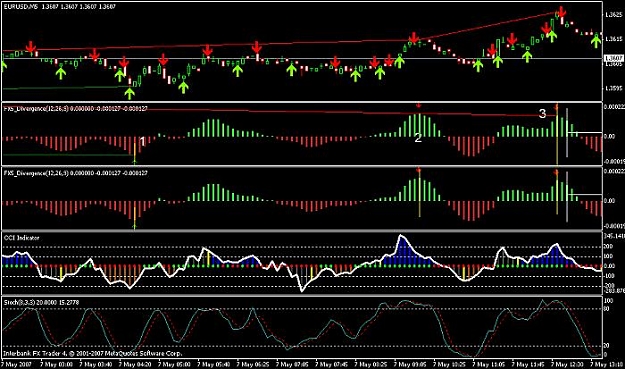Screen dimensions: 625x369
Task: Click the 1.3625 price axis label
Action: (613, 15)
